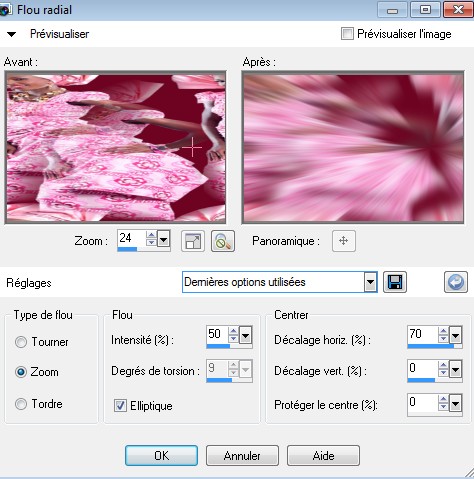Screen dimensions: 474x479
Task: Increase Zoom value with up arrow
Action: pyautogui.click(x=151, y=235)
